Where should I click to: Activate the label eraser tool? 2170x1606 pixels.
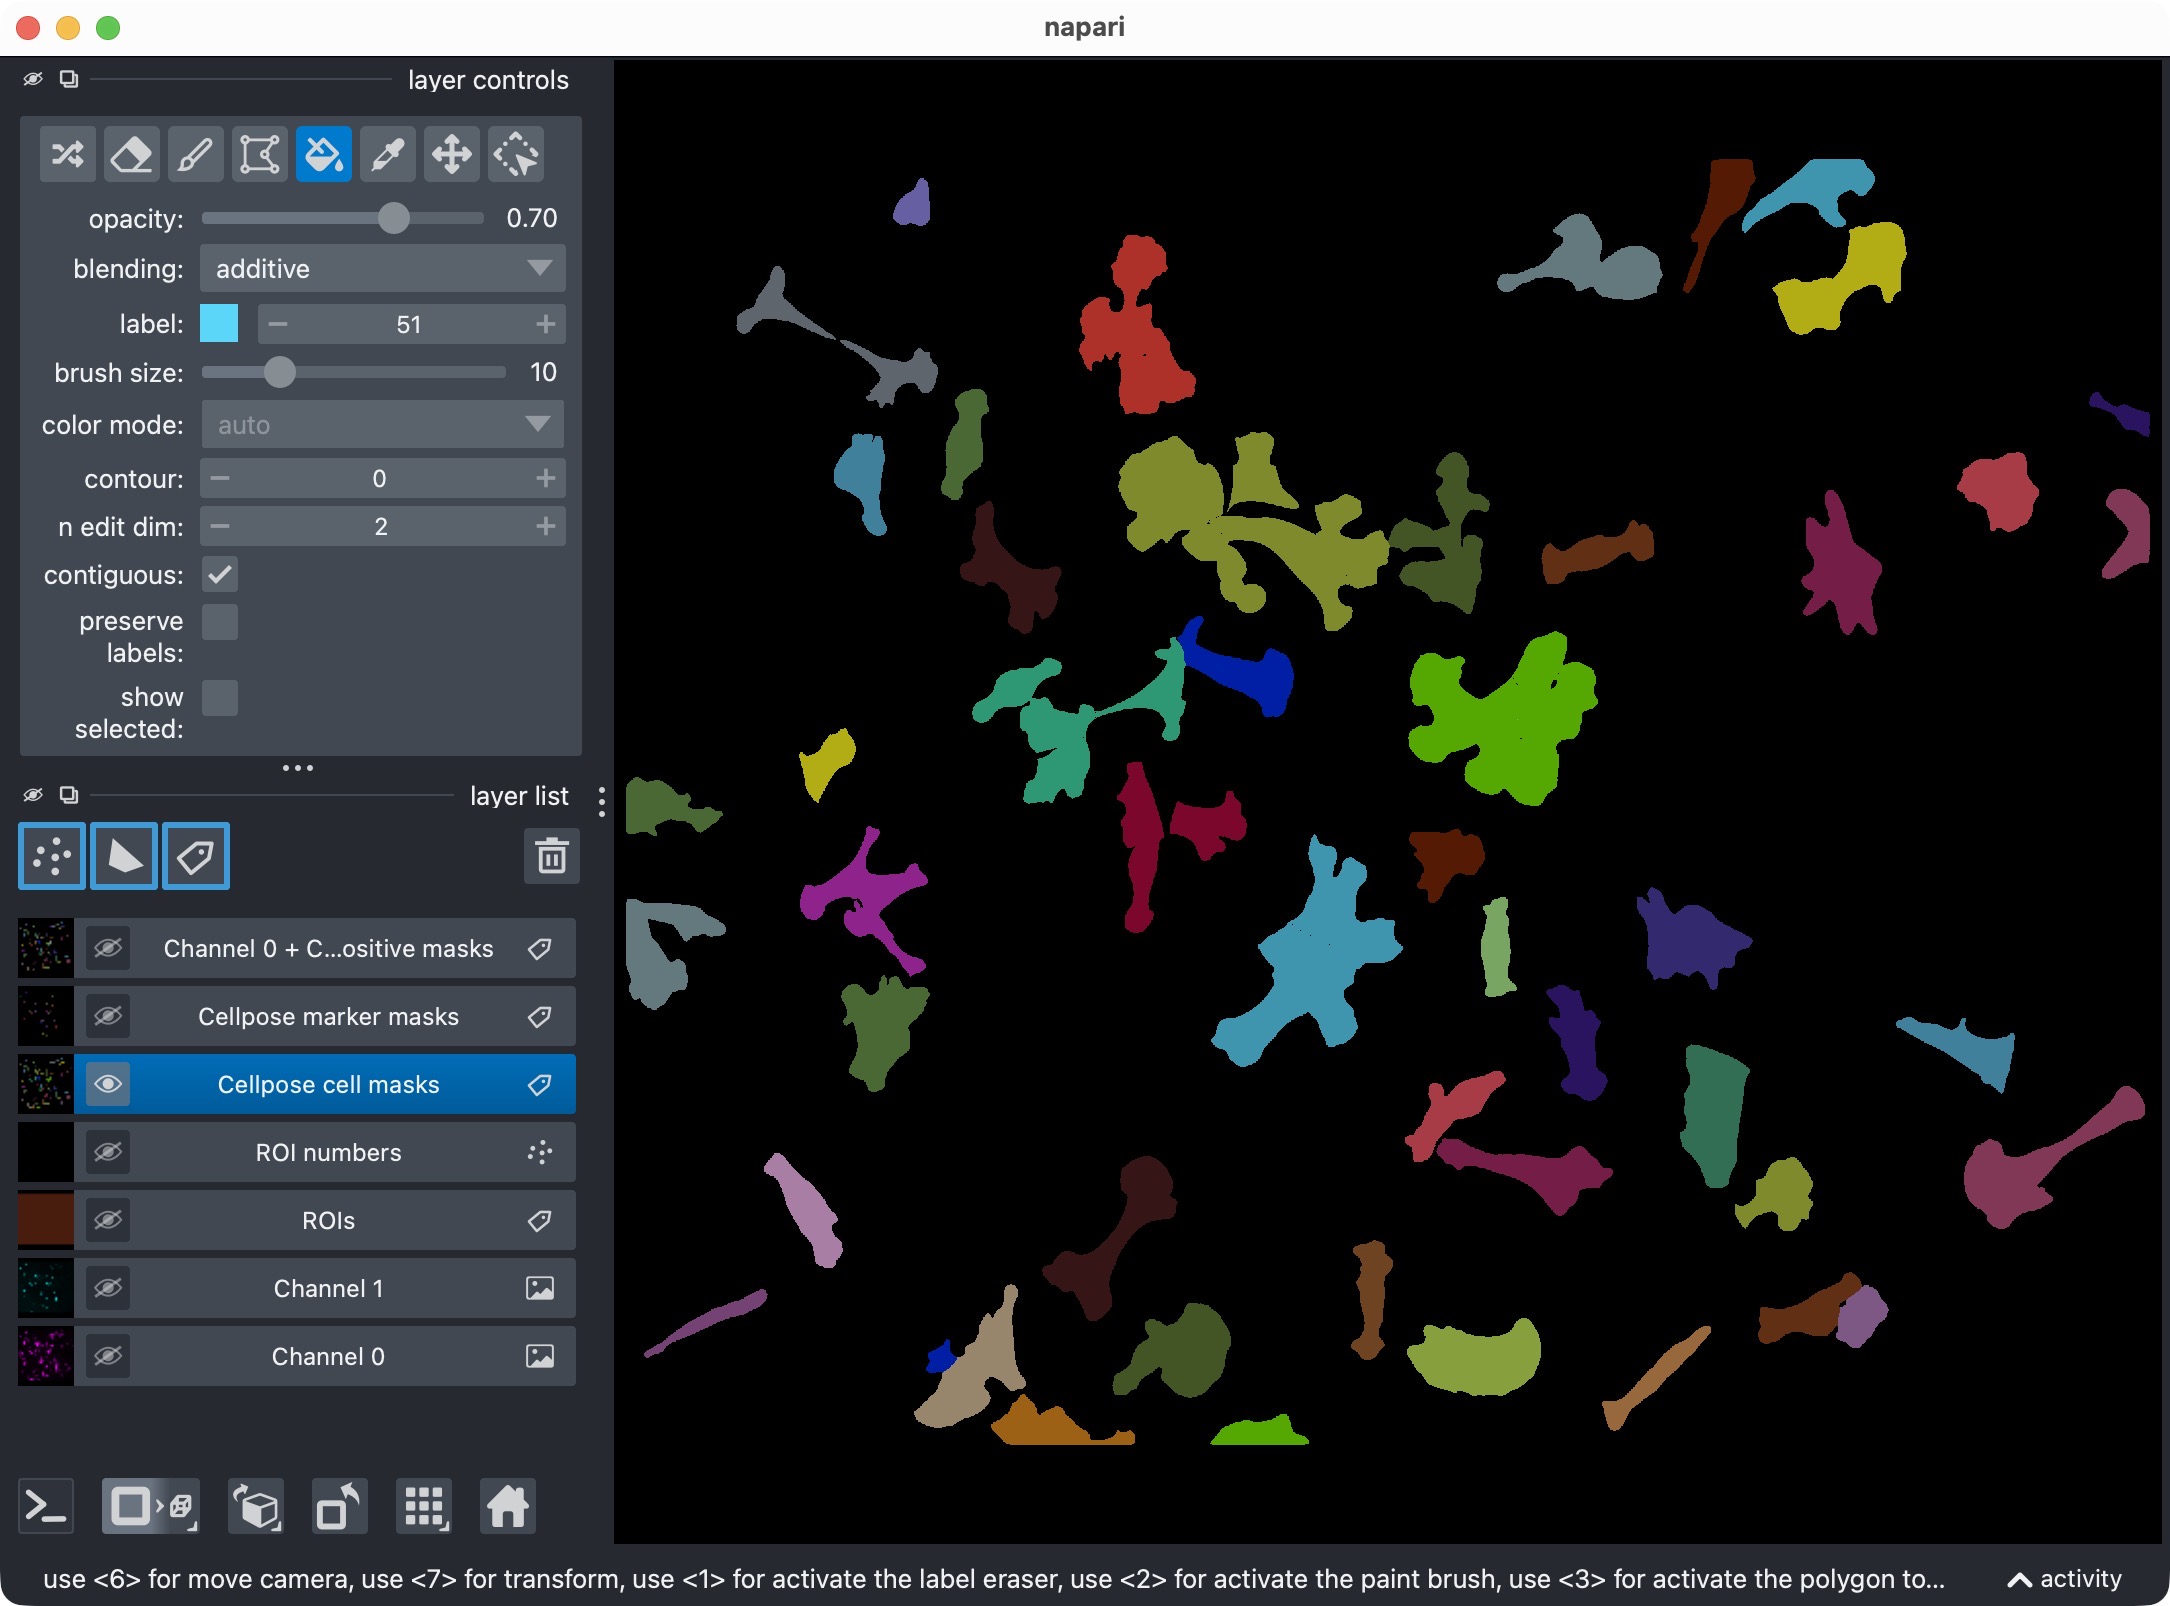click(132, 155)
